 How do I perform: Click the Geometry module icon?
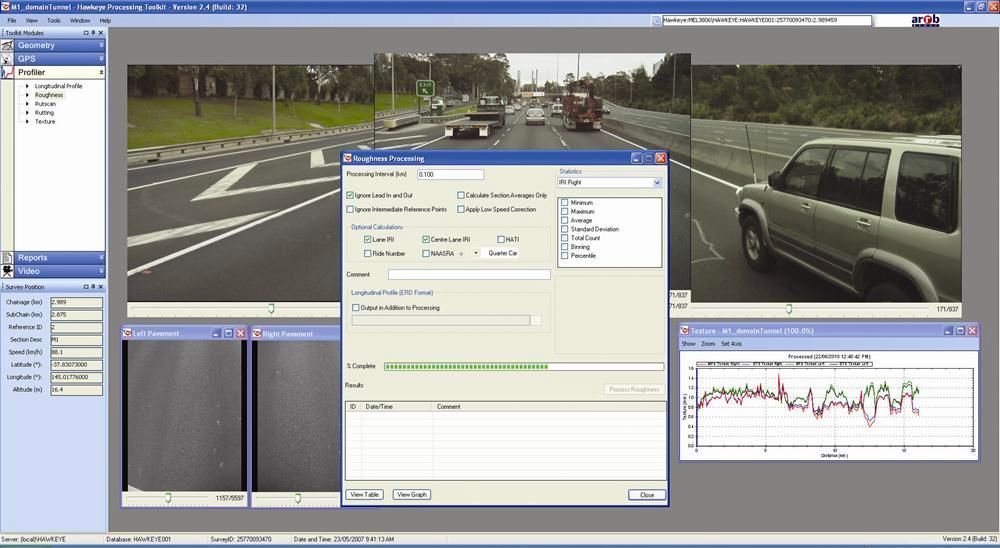pos(7,45)
